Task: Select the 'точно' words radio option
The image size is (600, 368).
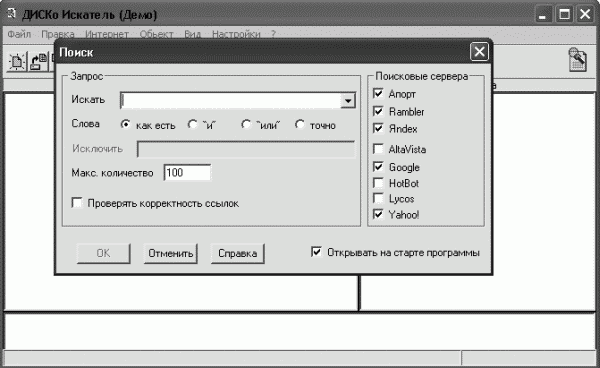Action: pyautogui.click(x=300, y=124)
